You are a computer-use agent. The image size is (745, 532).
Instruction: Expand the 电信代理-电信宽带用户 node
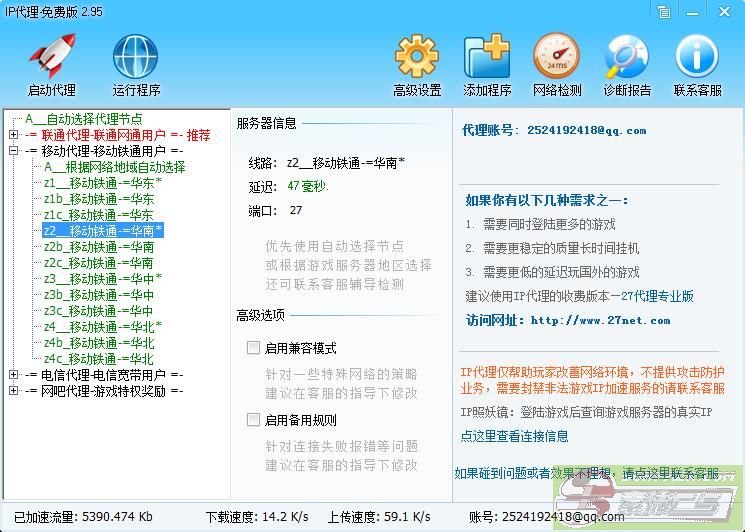tap(13, 375)
